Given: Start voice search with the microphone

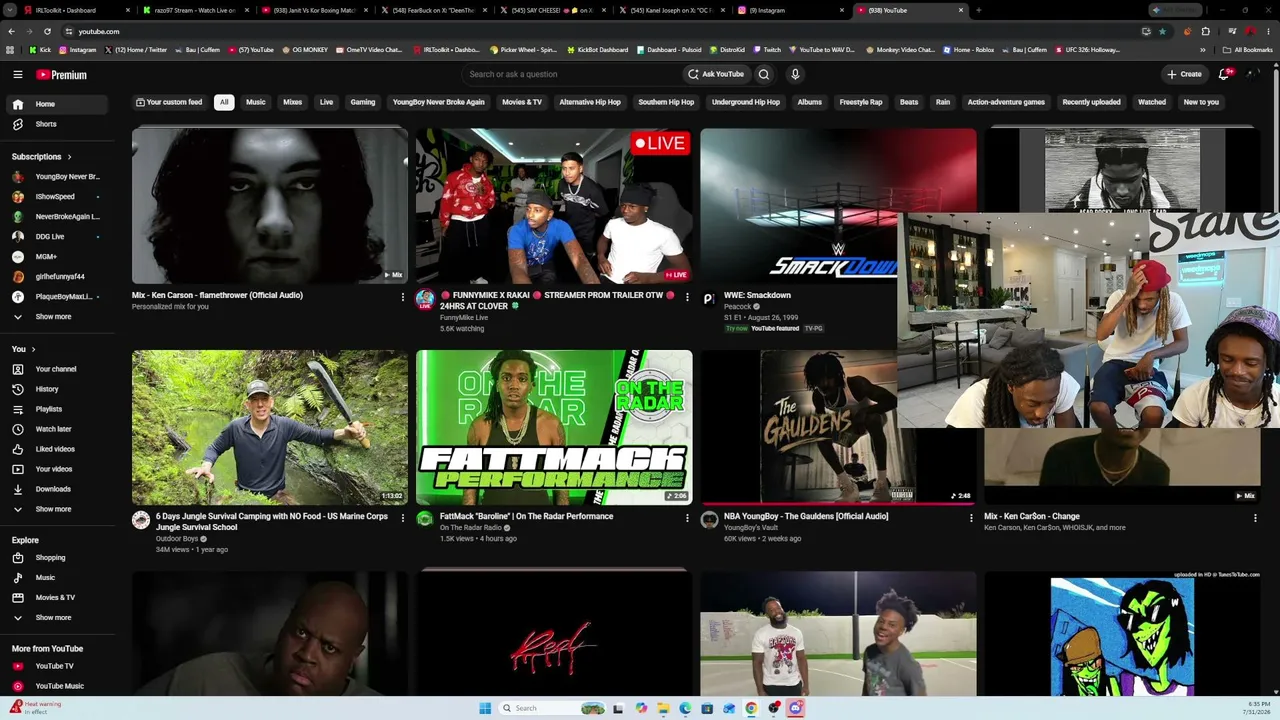Looking at the screenshot, I should click(x=795, y=74).
